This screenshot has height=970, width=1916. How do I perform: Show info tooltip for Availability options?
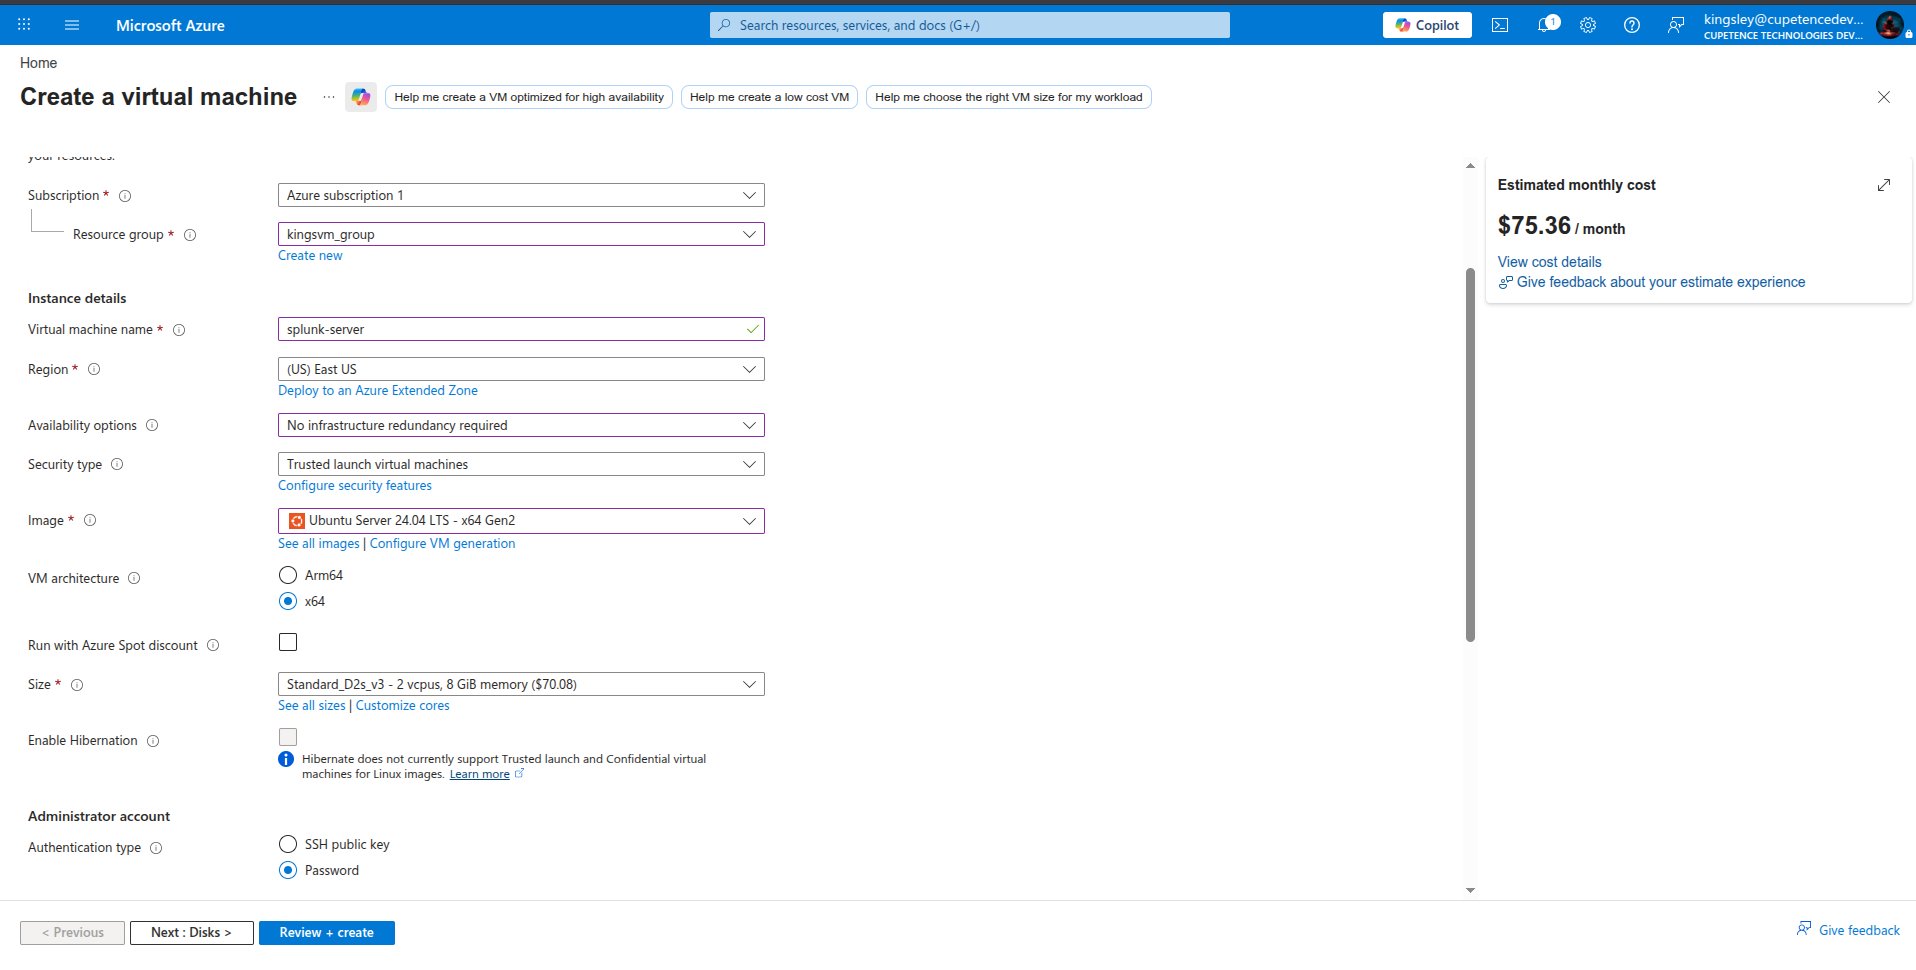pos(152,425)
